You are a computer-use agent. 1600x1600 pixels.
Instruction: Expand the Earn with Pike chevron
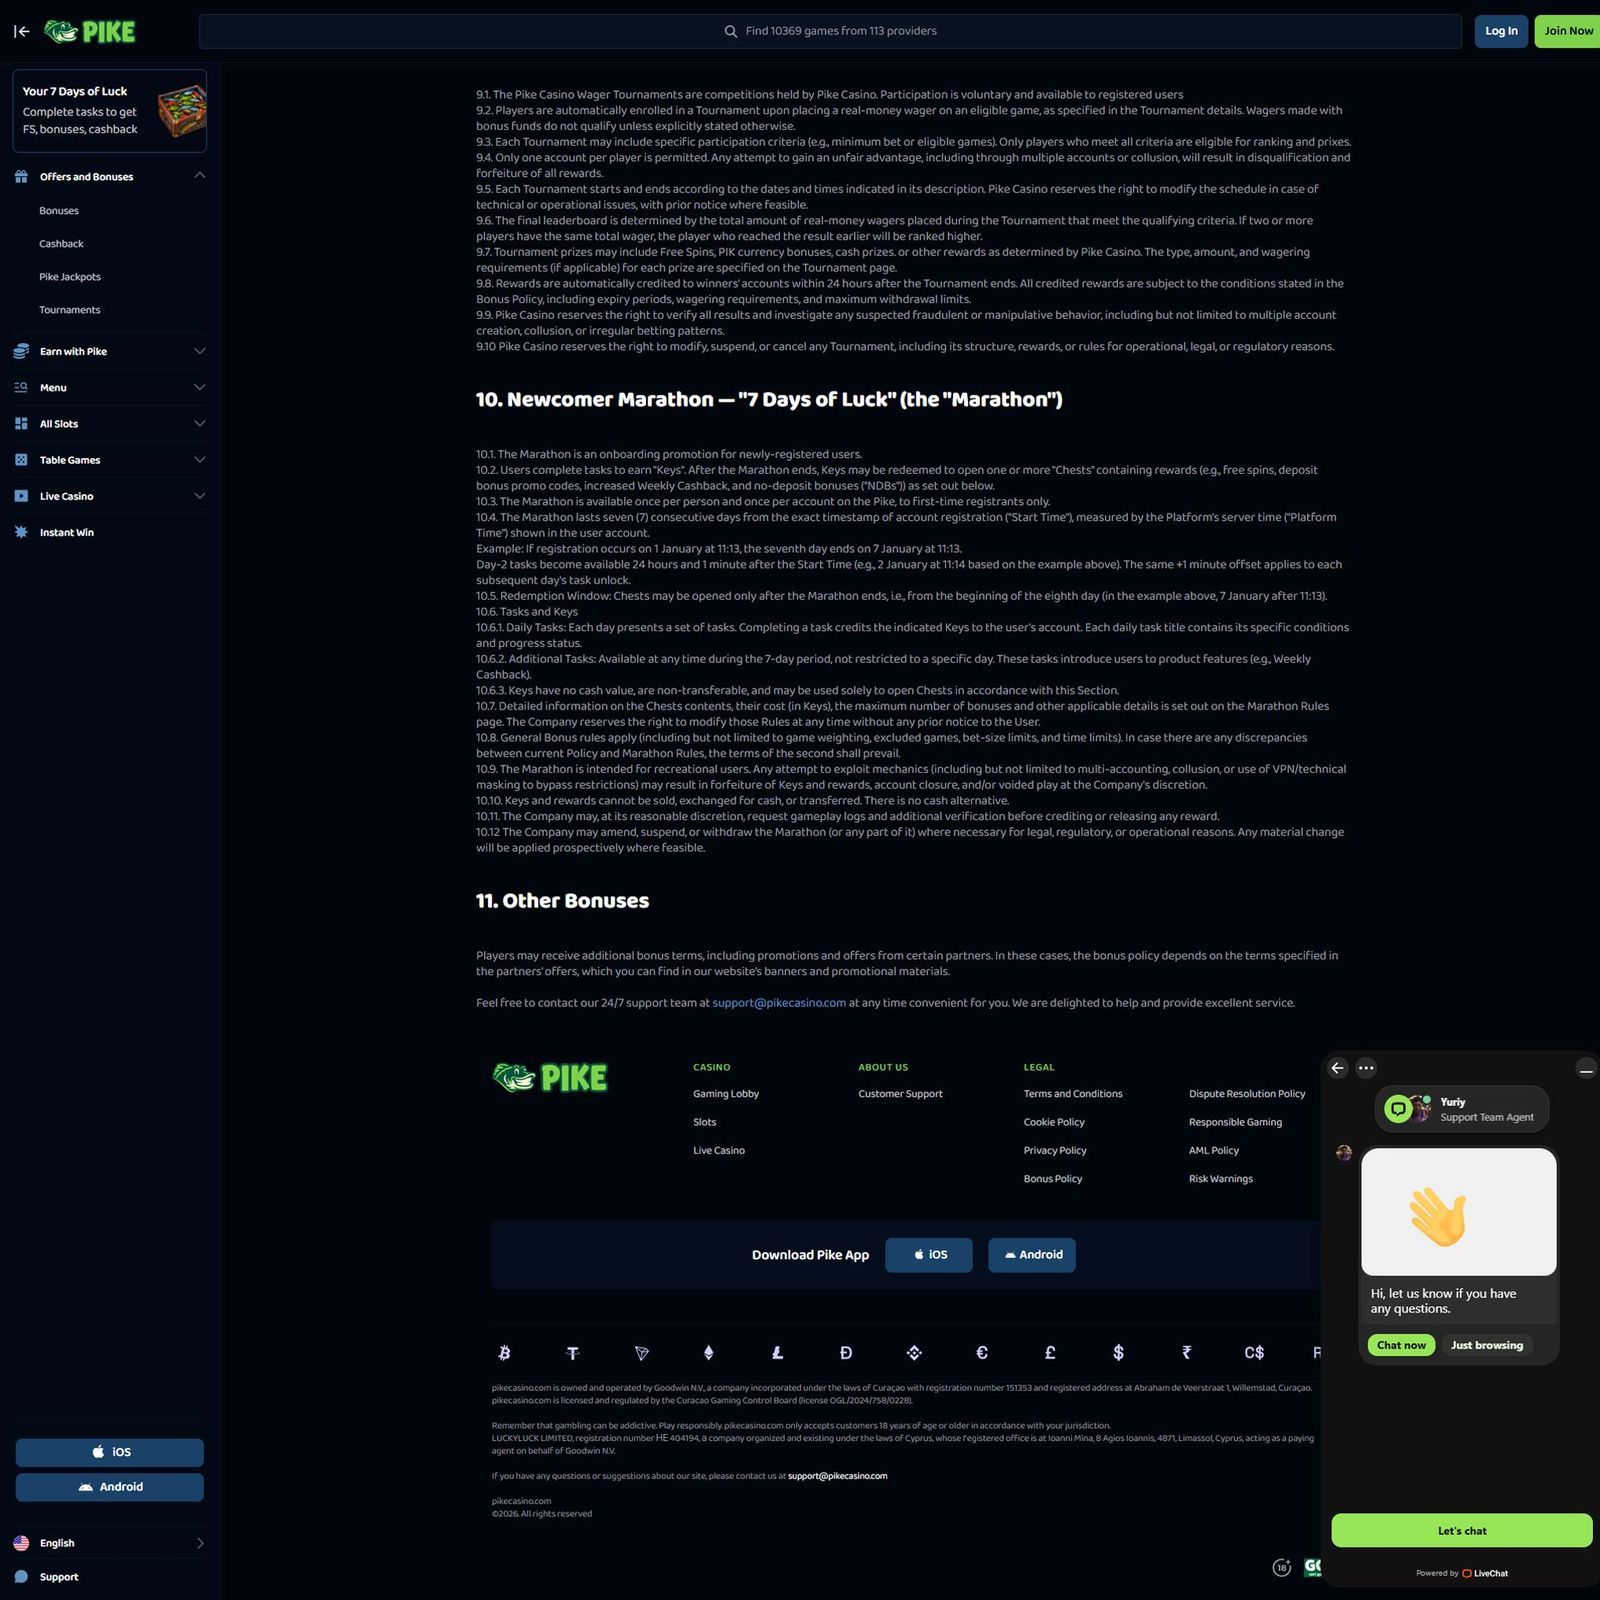click(x=199, y=351)
